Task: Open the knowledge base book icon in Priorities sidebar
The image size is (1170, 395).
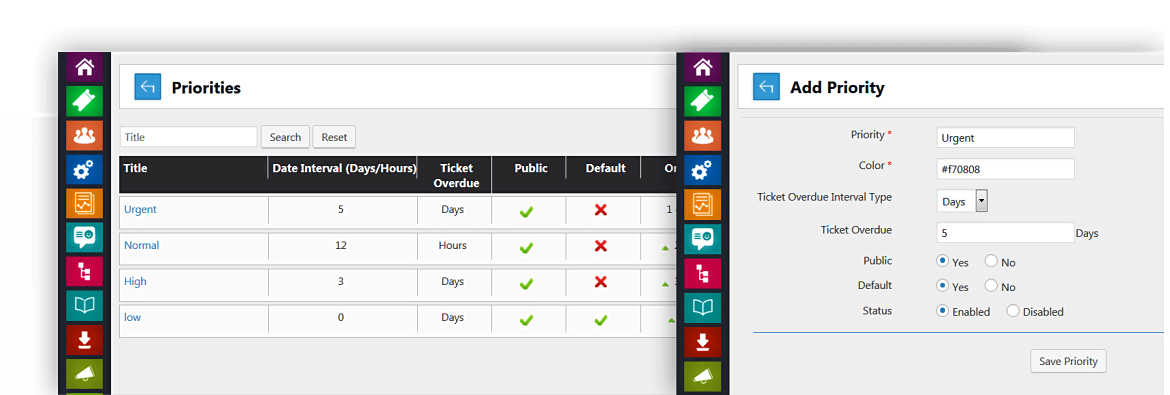Action: pyautogui.click(x=84, y=305)
